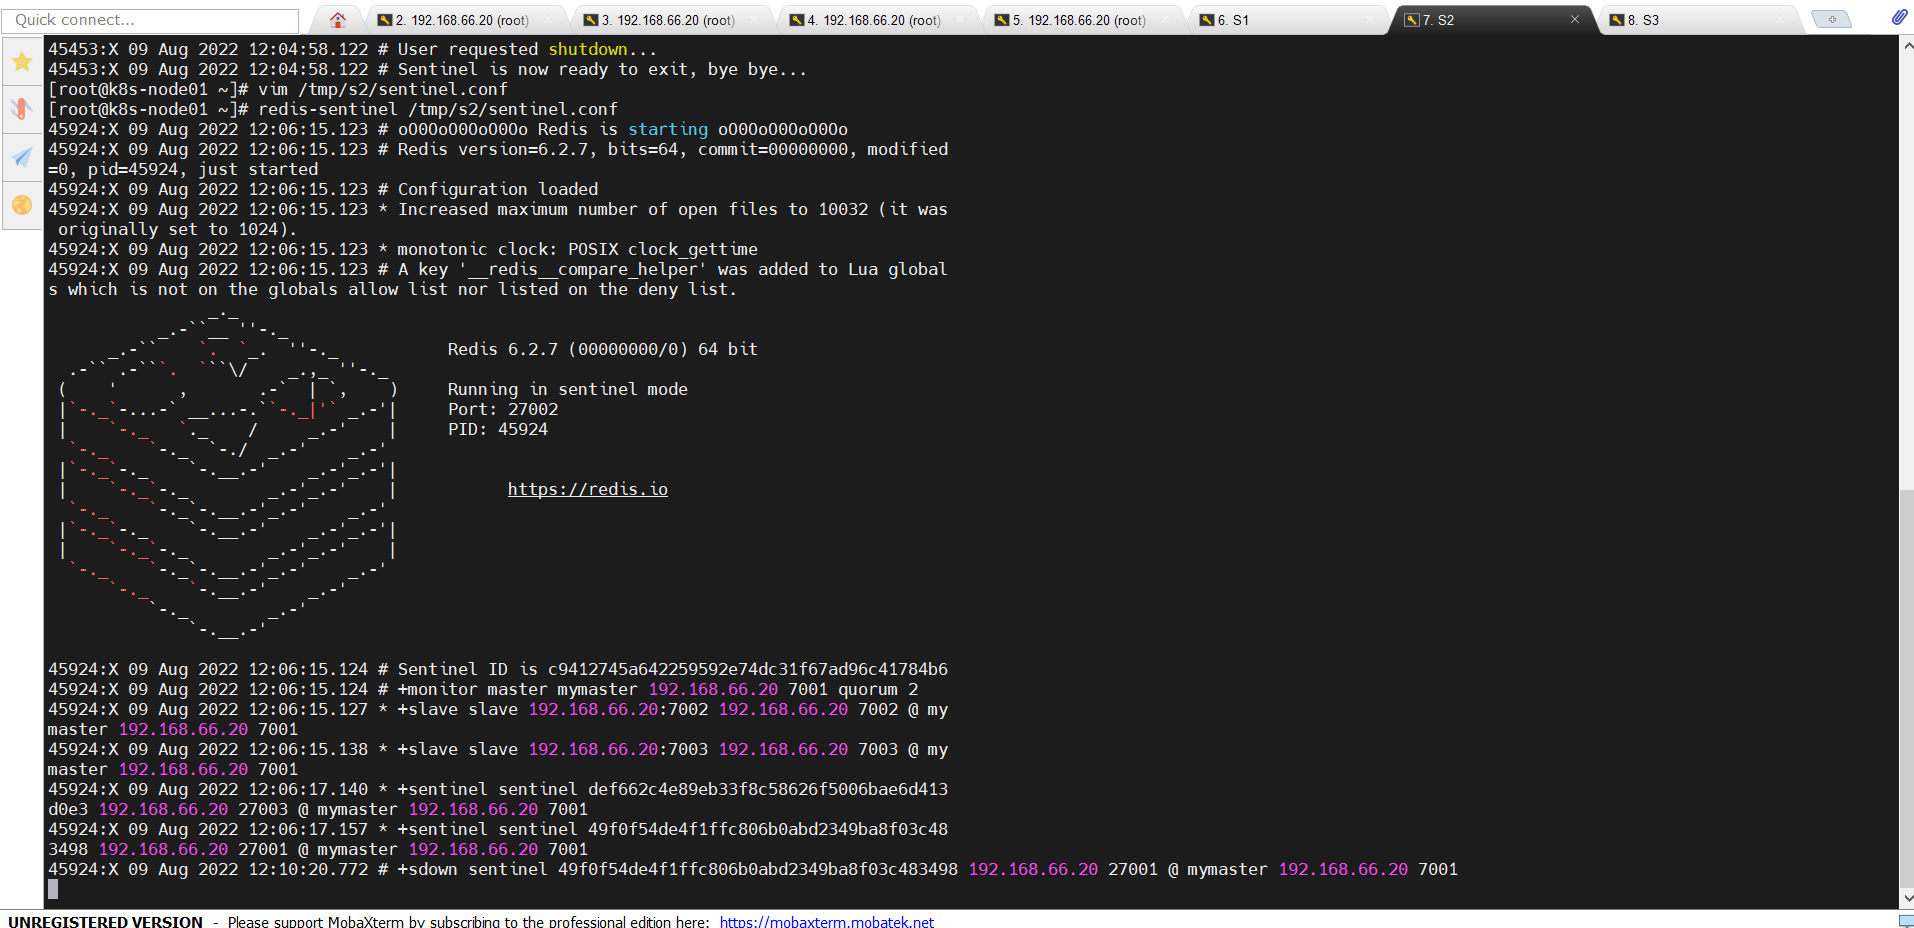The height and width of the screenshot is (928, 1914).
Task: Close the 2. 192.168.66.20 tab
Action: click(548, 20)
